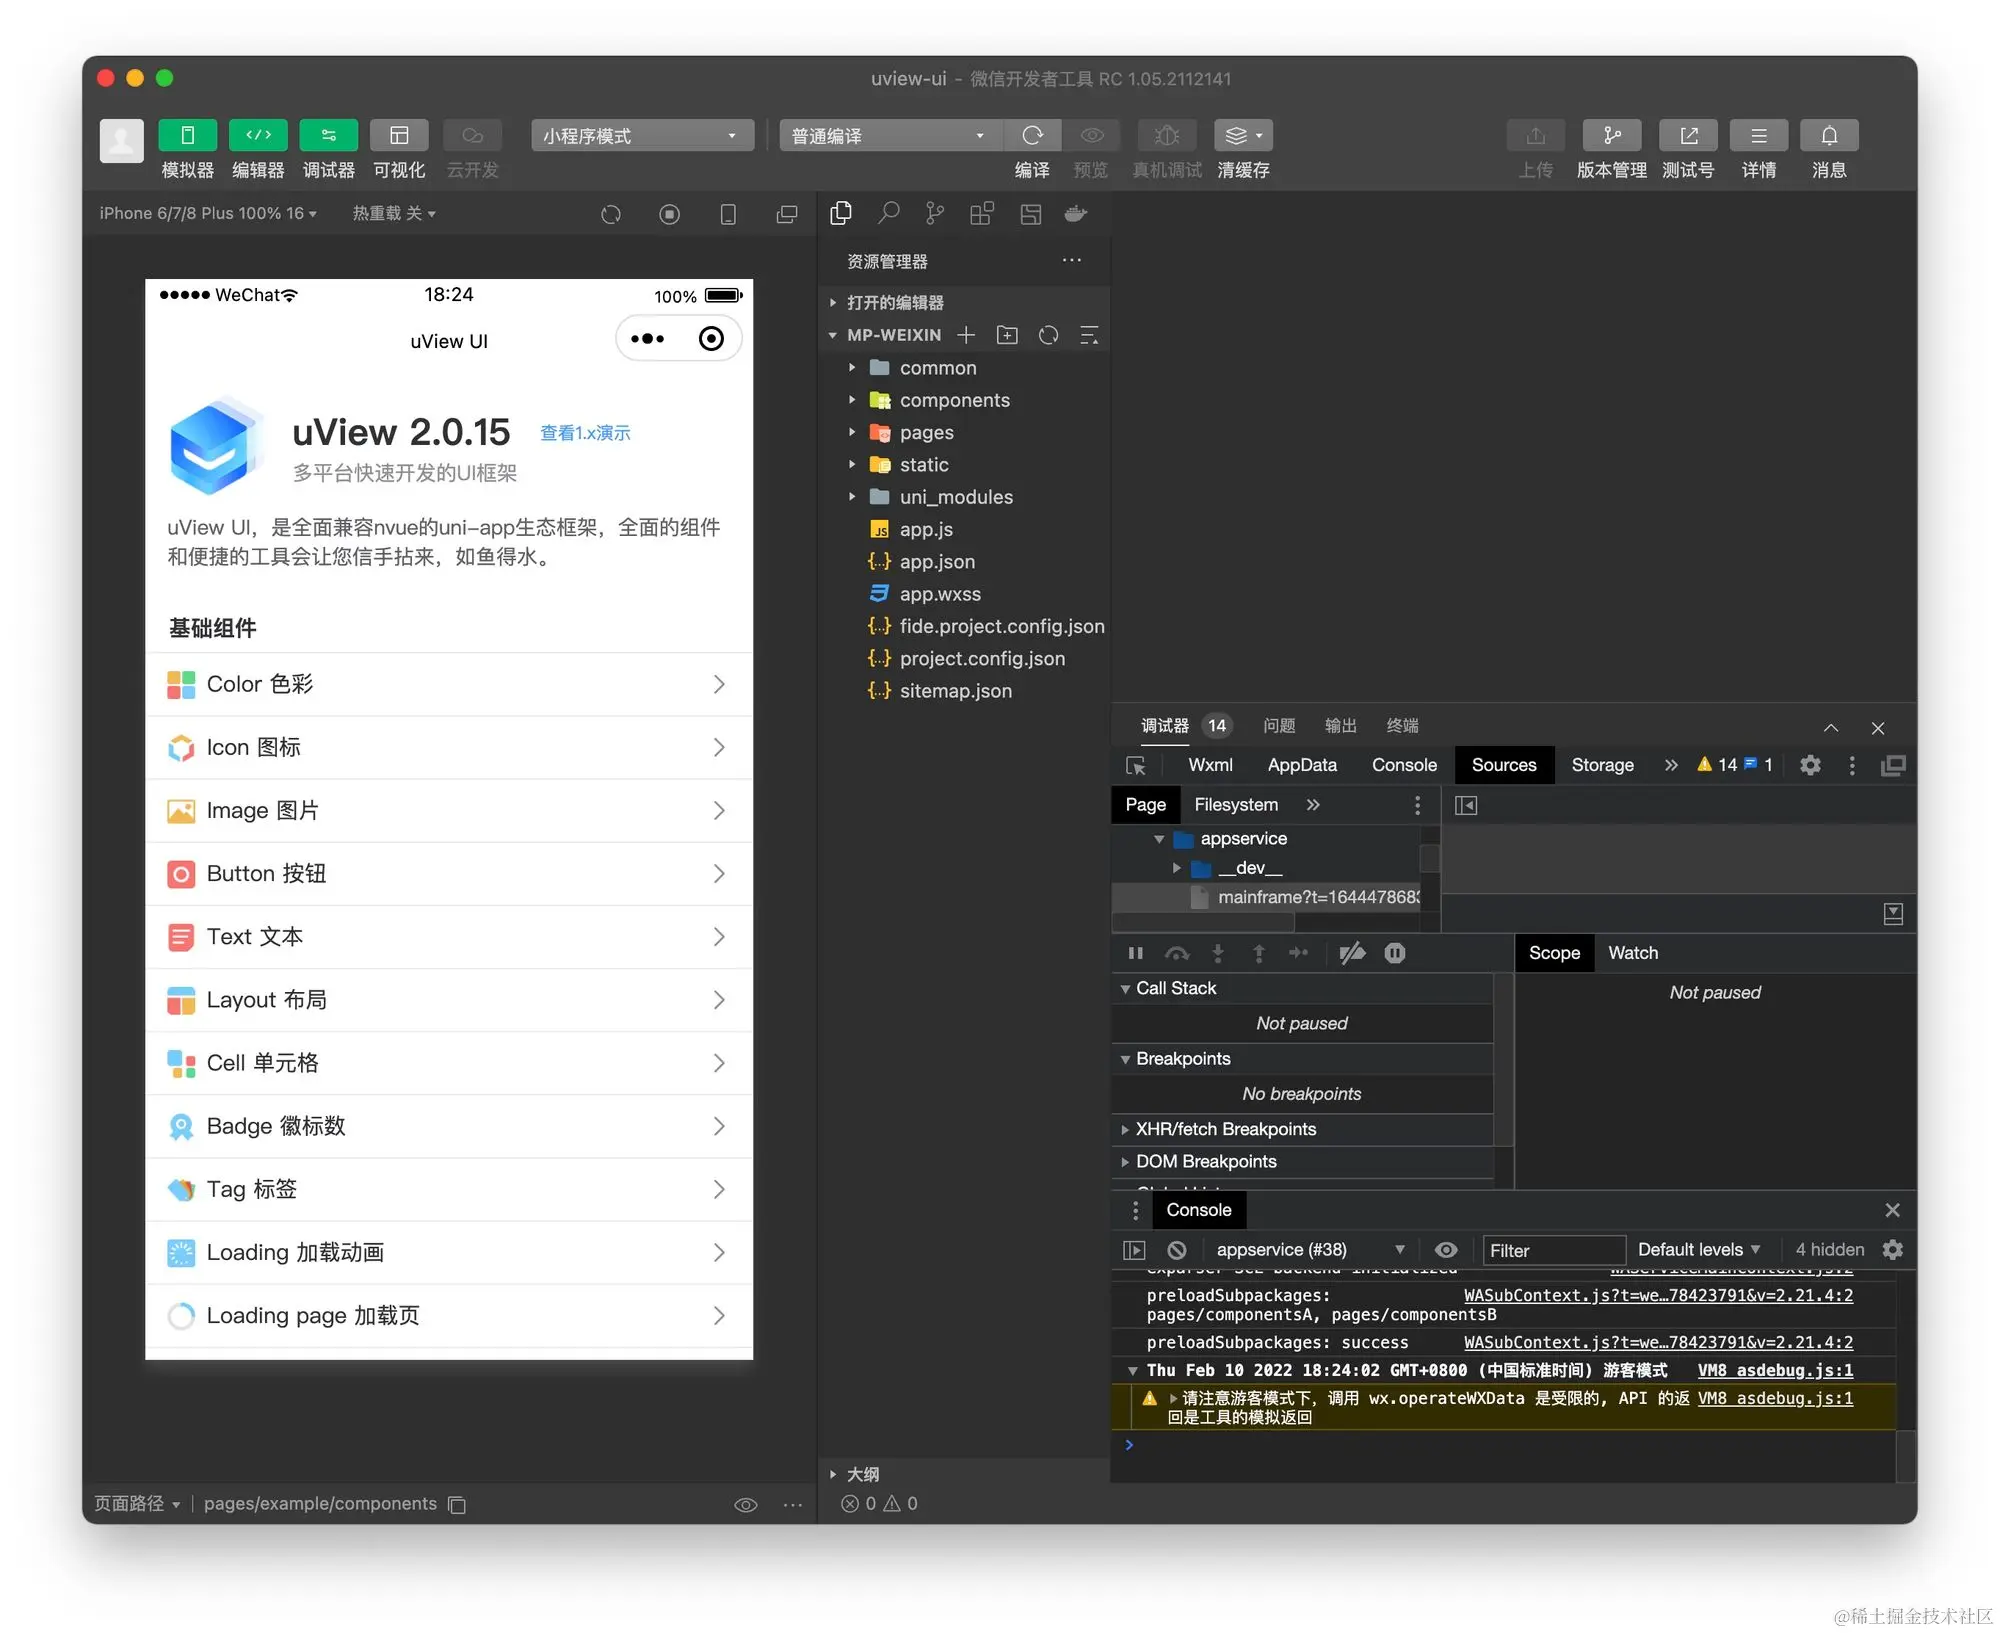2000x1633 pixels.
Task: Click the source control branch icon
Action: 935,213
